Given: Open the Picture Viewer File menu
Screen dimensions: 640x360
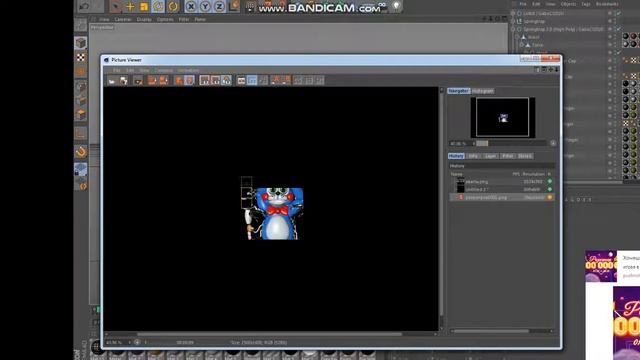Looking at the screenshot, I should pos(117,71).
